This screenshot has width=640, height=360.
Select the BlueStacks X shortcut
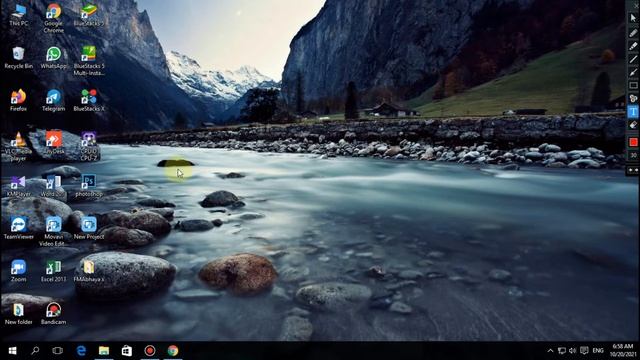click(89, 100)
